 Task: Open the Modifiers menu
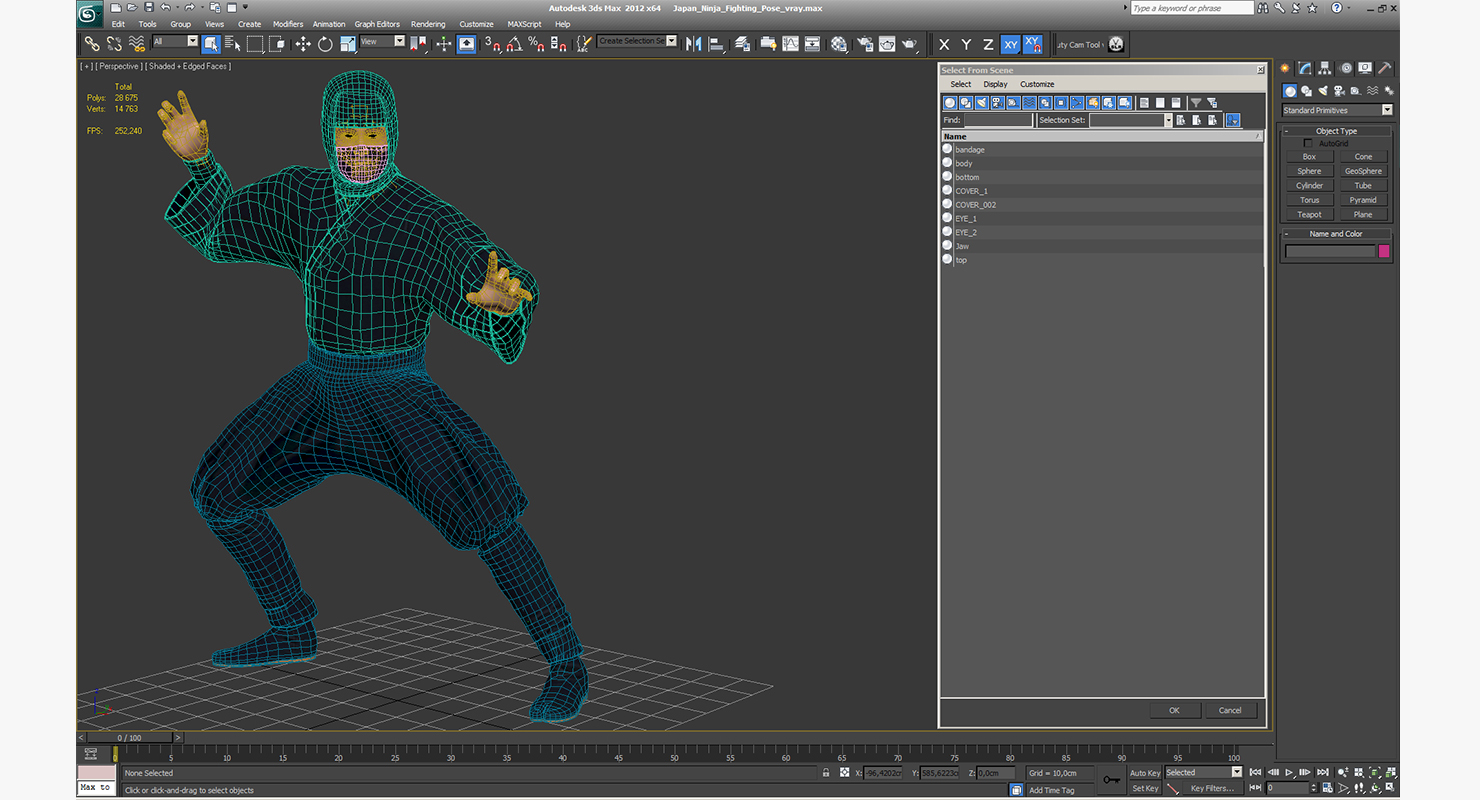coord(288,24)
